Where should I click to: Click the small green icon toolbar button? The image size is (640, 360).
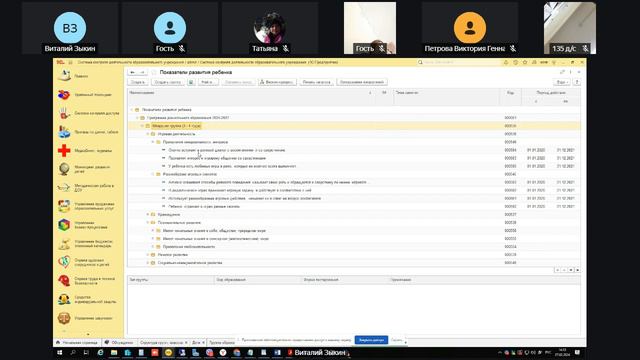191,82
